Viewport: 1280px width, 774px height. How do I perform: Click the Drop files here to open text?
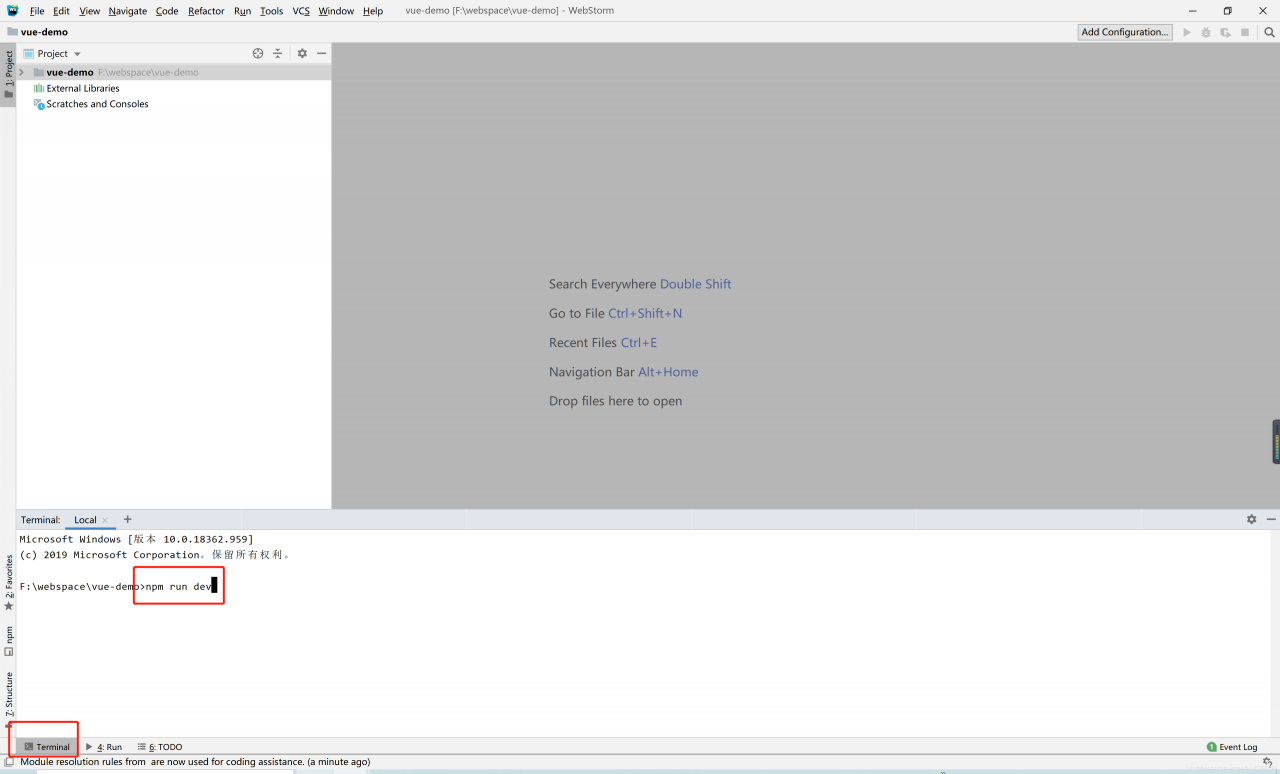(615, 401)
